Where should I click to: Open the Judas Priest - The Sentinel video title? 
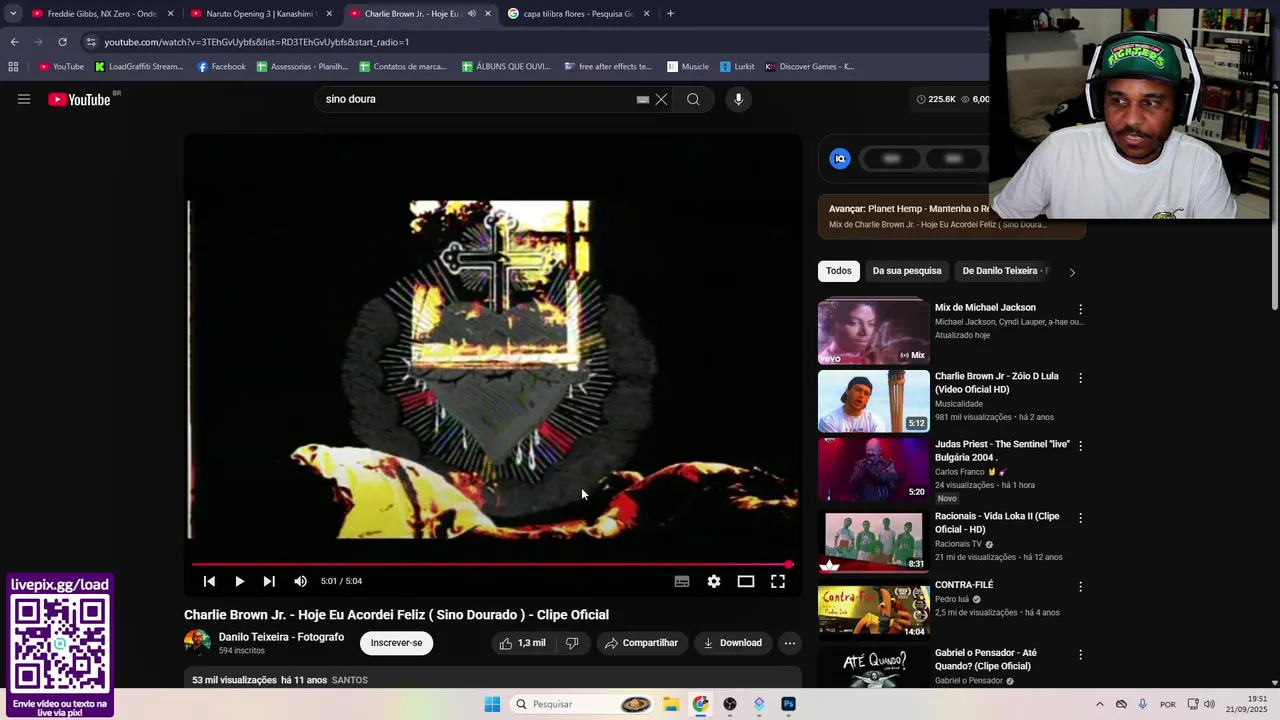[x=1002, y=451]
